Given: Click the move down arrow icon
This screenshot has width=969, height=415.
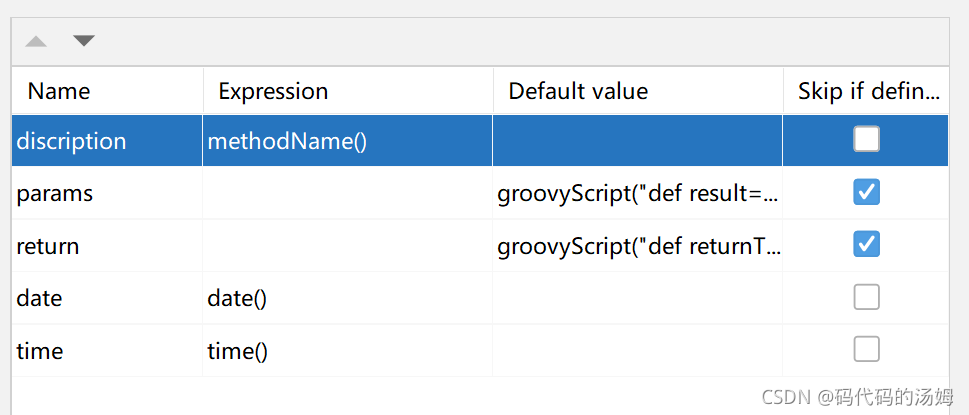Looking at the screenshot, I should coord(84,41).
